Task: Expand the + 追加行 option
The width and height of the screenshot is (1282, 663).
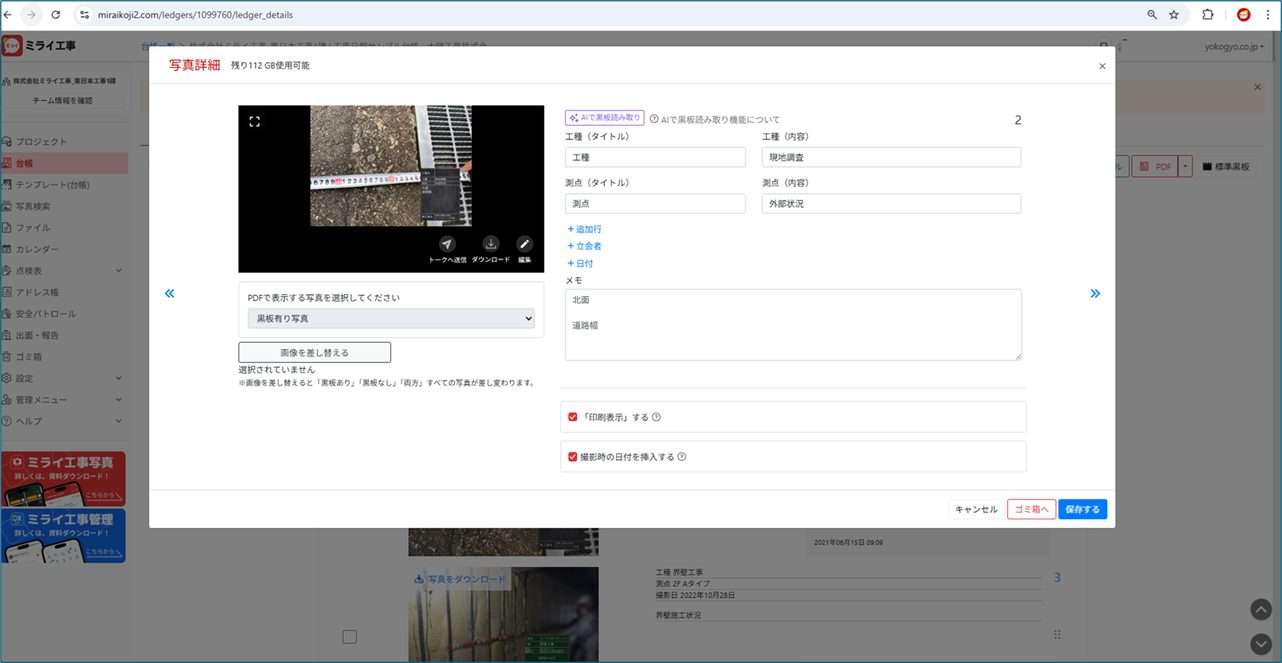Action: pos(585,229)
